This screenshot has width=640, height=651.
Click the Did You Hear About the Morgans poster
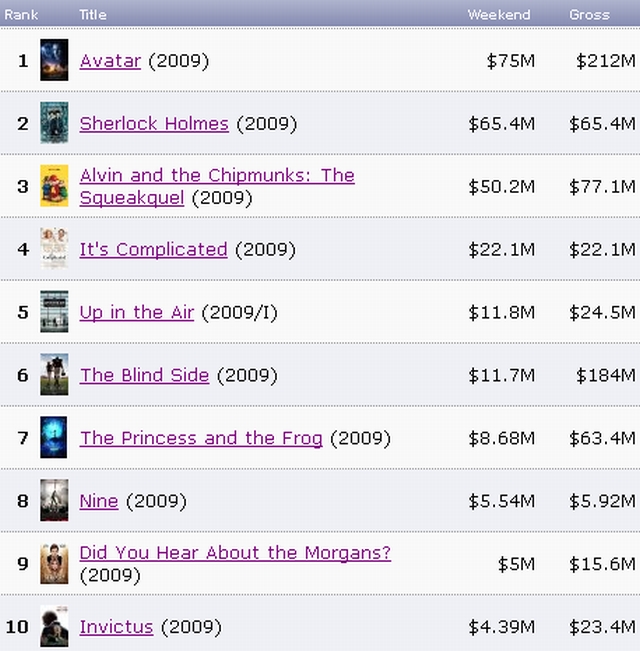[54, 564]
